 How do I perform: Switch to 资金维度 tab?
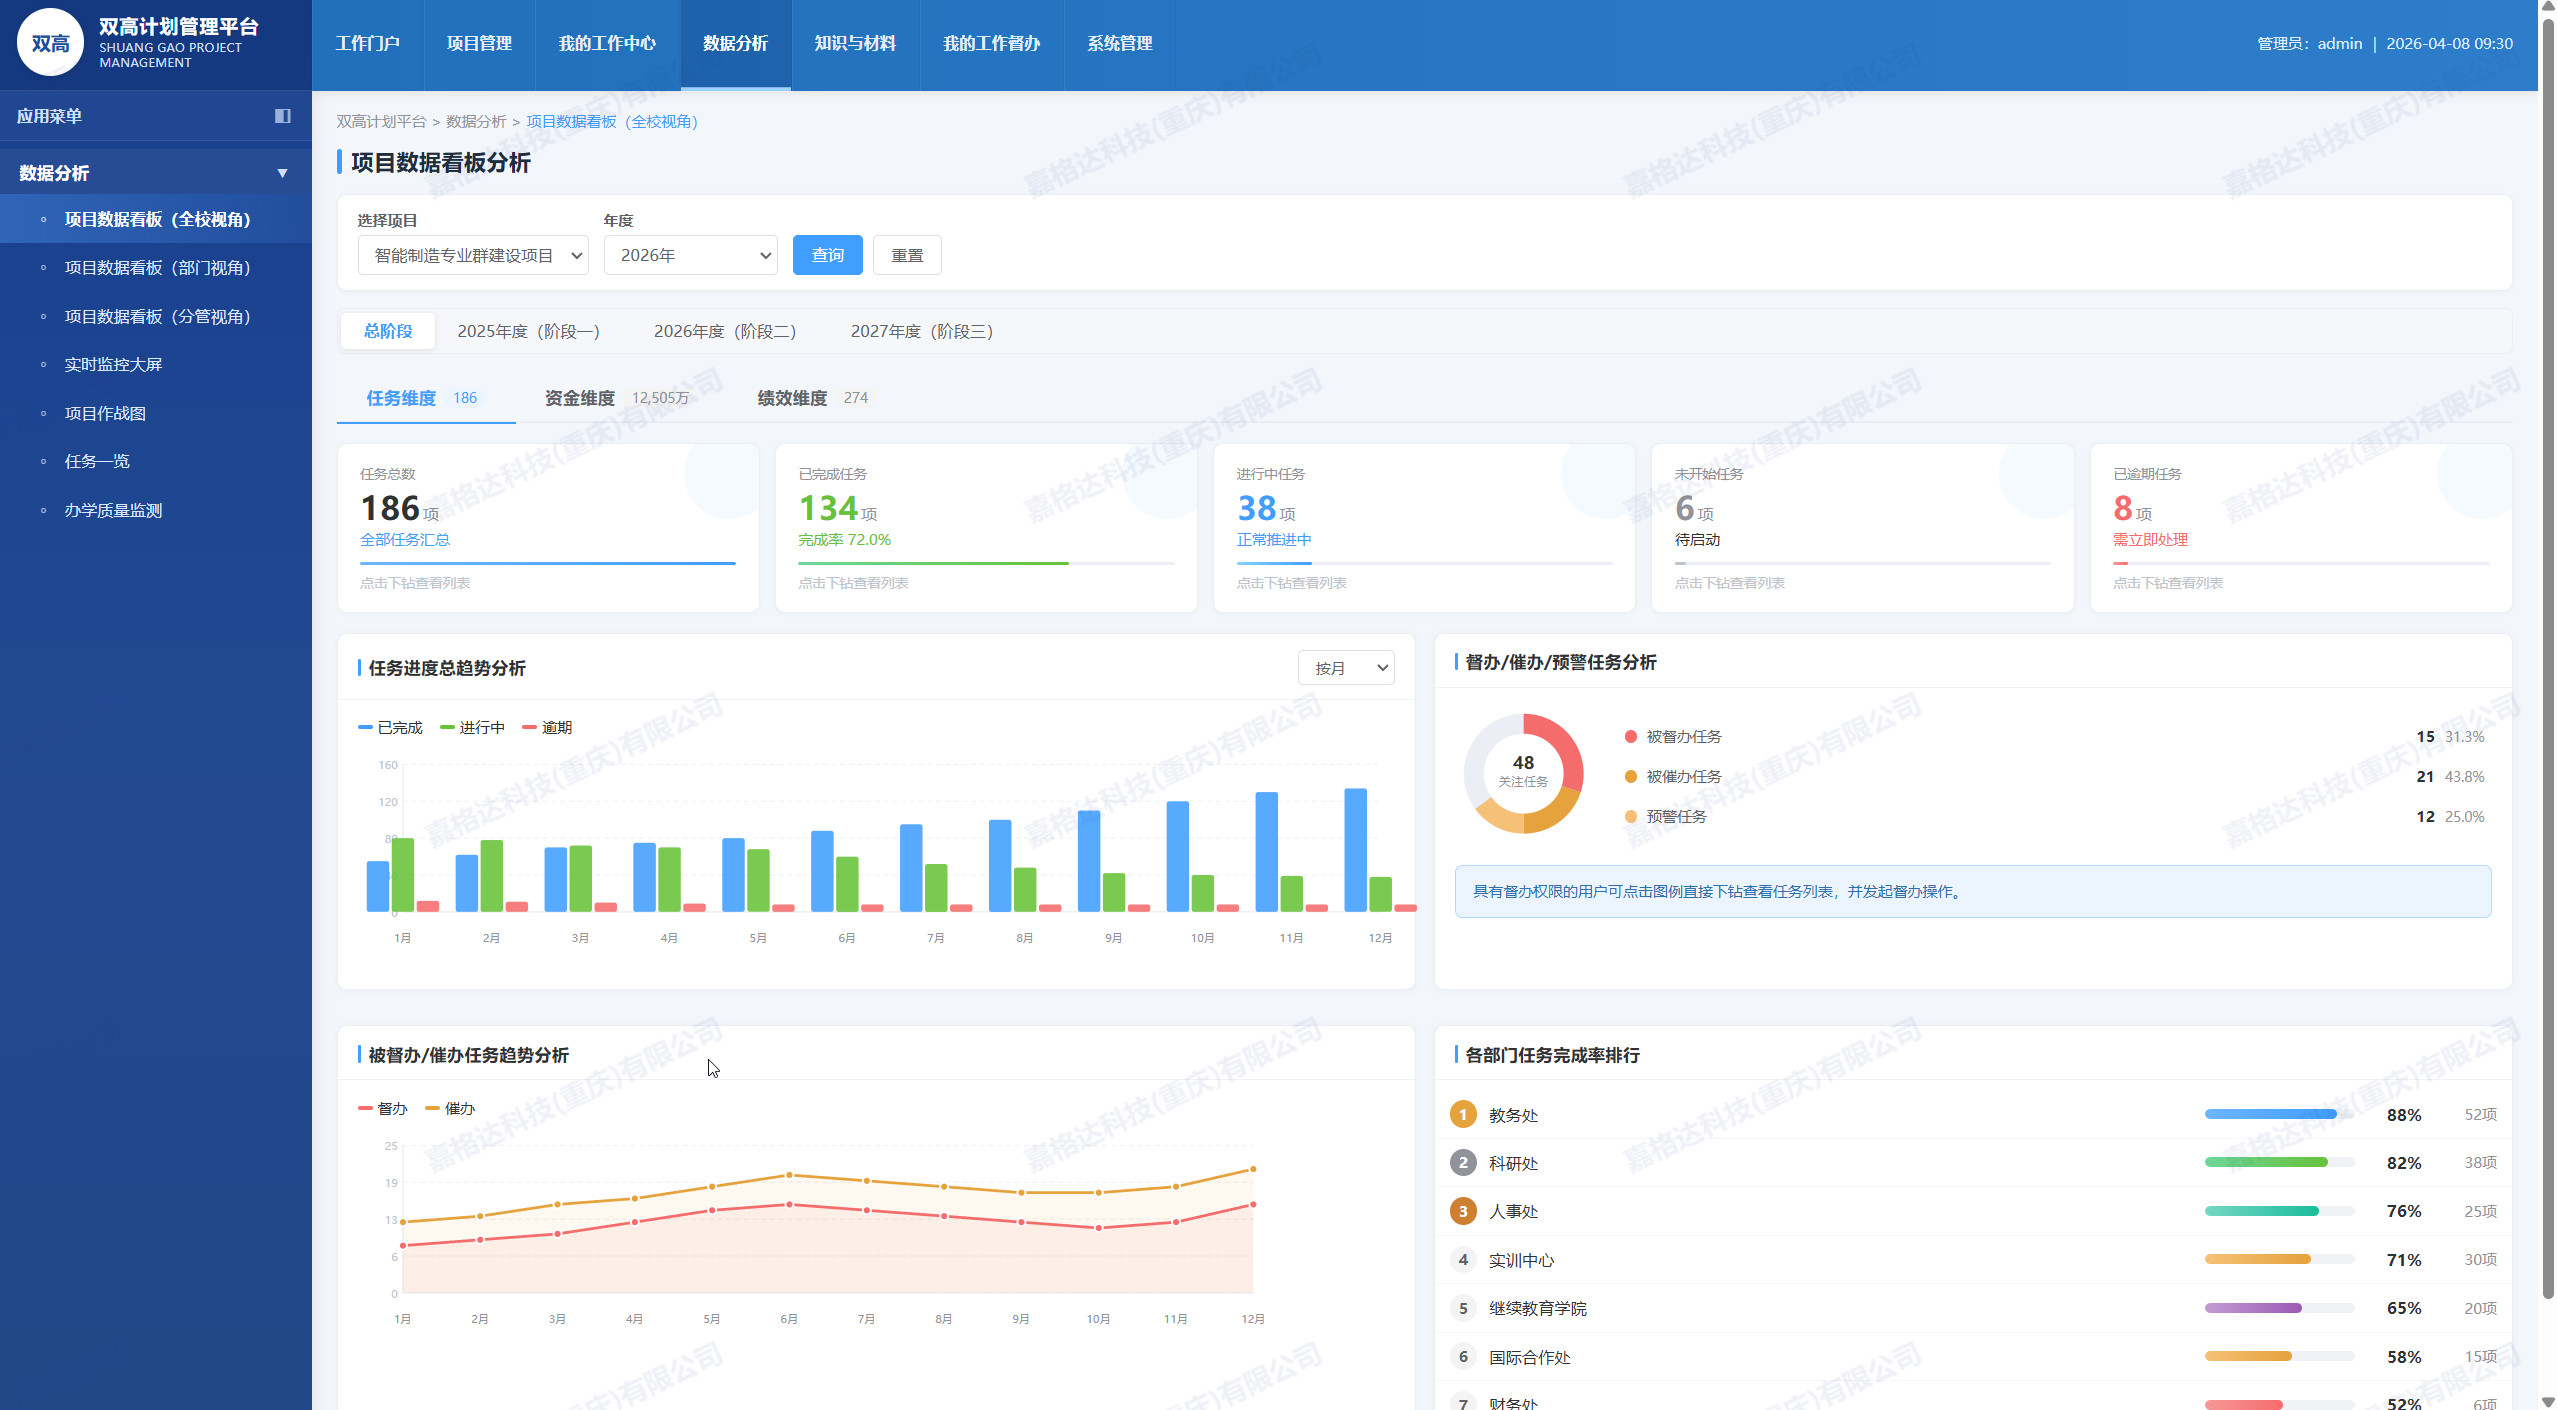580,398
